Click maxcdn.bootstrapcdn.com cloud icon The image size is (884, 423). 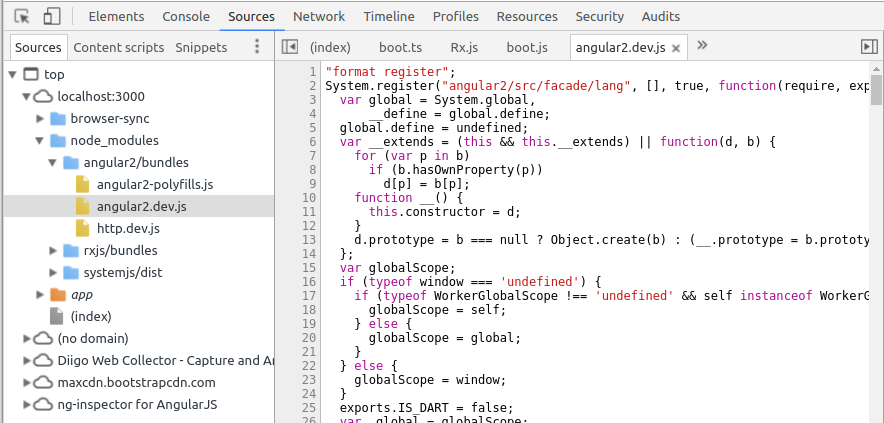[x=45, y=382]
